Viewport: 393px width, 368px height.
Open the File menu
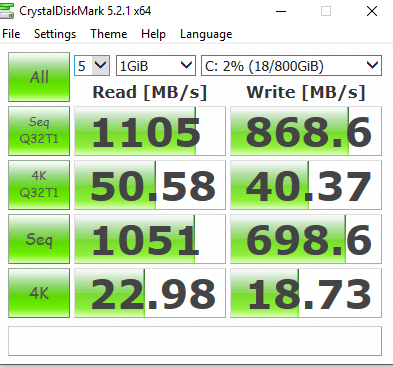(x=11, y=34)
